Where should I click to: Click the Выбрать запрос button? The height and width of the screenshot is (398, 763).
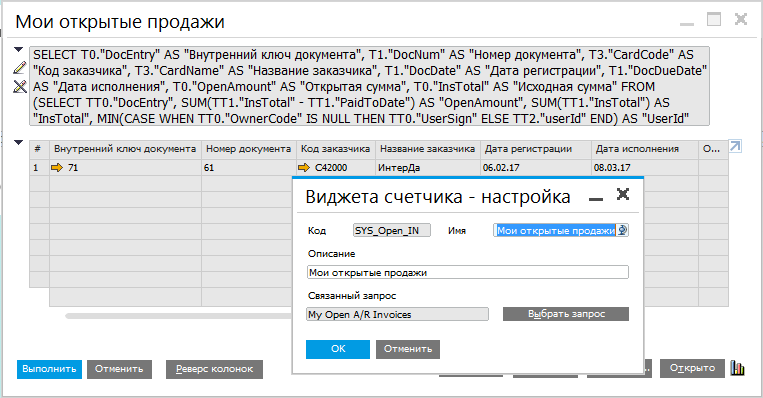click(566, 314)
